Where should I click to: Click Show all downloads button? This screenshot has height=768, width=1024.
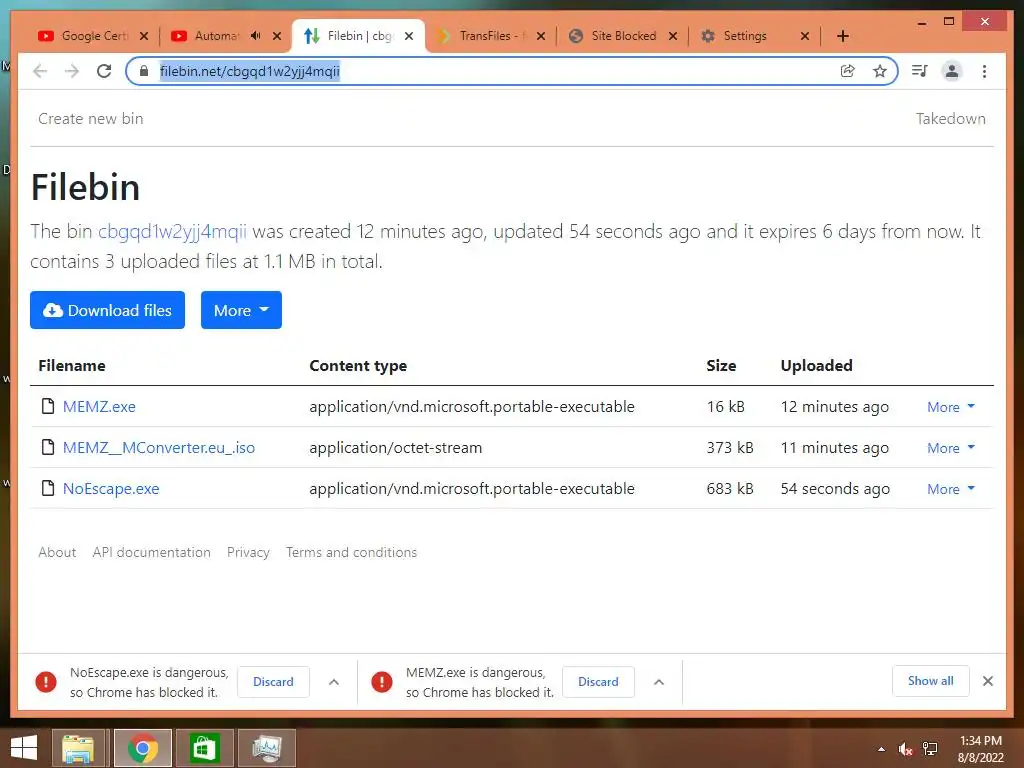coord(931,681)
